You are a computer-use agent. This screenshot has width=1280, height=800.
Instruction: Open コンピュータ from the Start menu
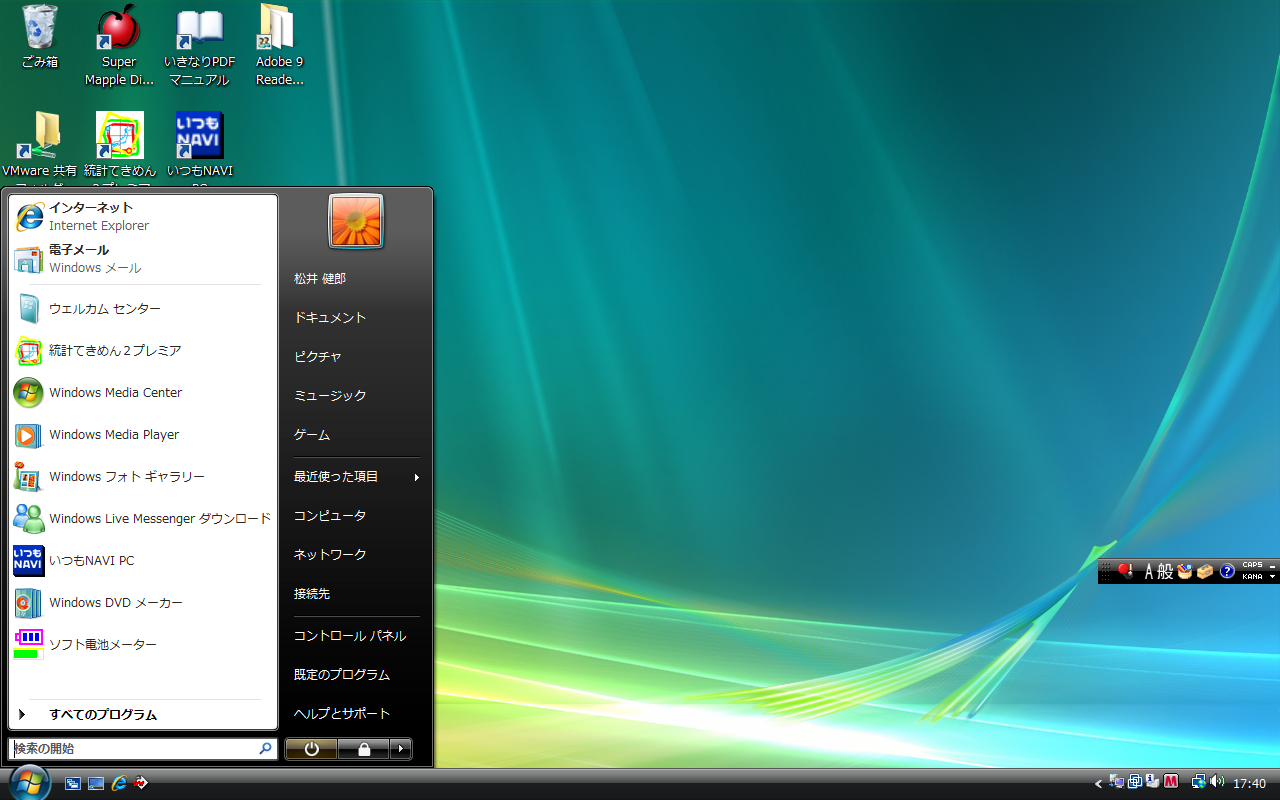point(356,516)
